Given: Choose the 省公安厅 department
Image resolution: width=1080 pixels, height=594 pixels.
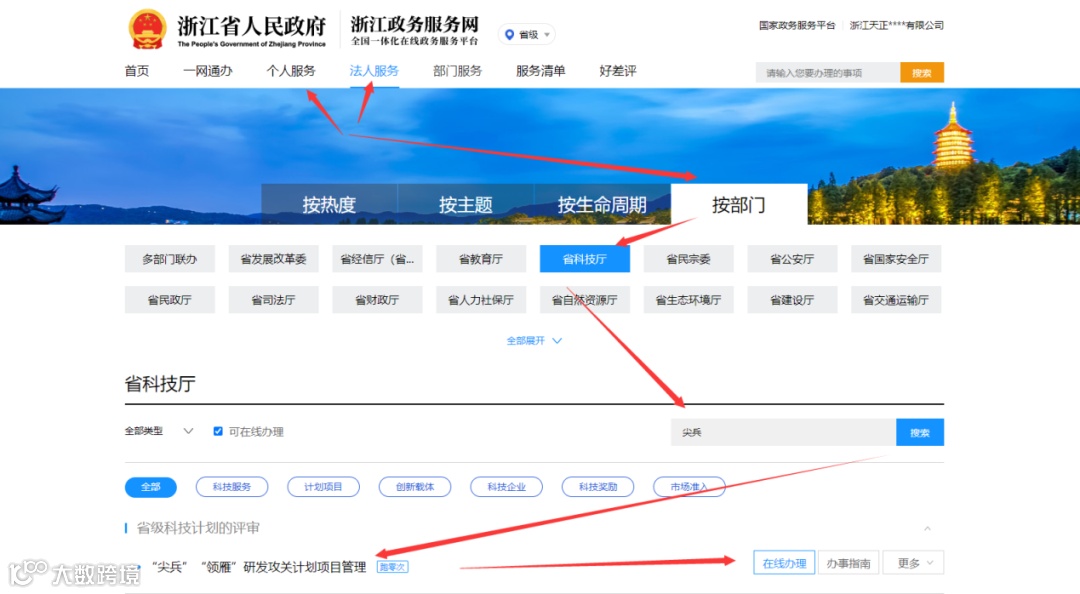Looking at the screenshot, I should [x=792, y=259].
